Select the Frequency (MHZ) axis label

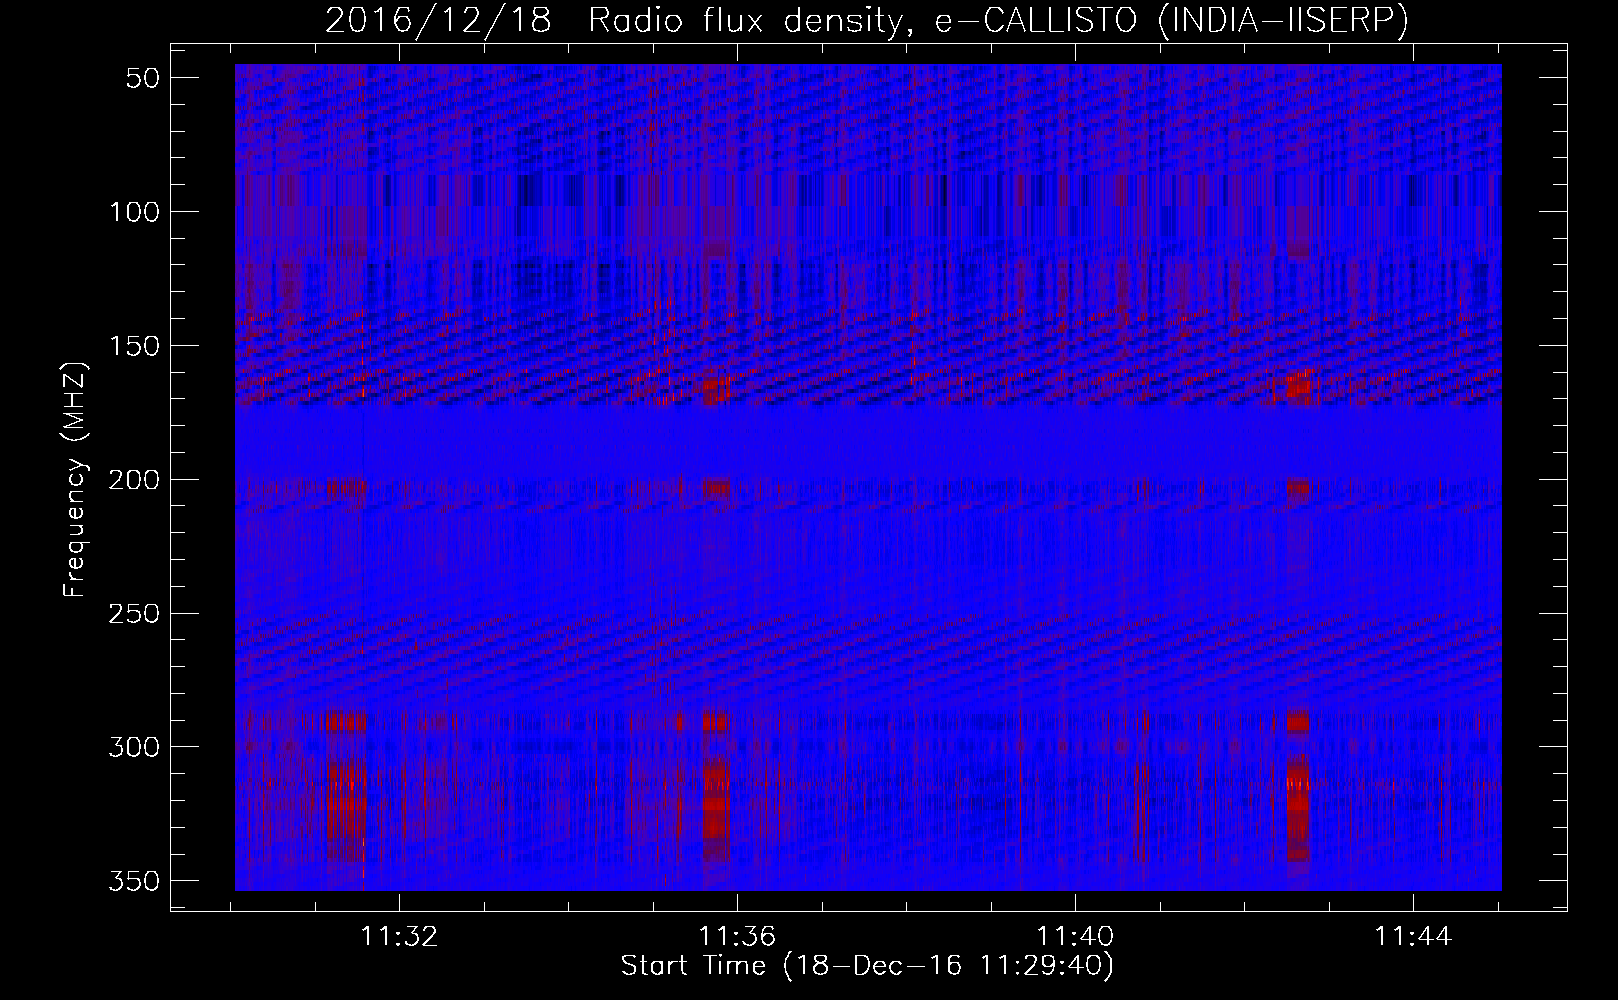75,479
